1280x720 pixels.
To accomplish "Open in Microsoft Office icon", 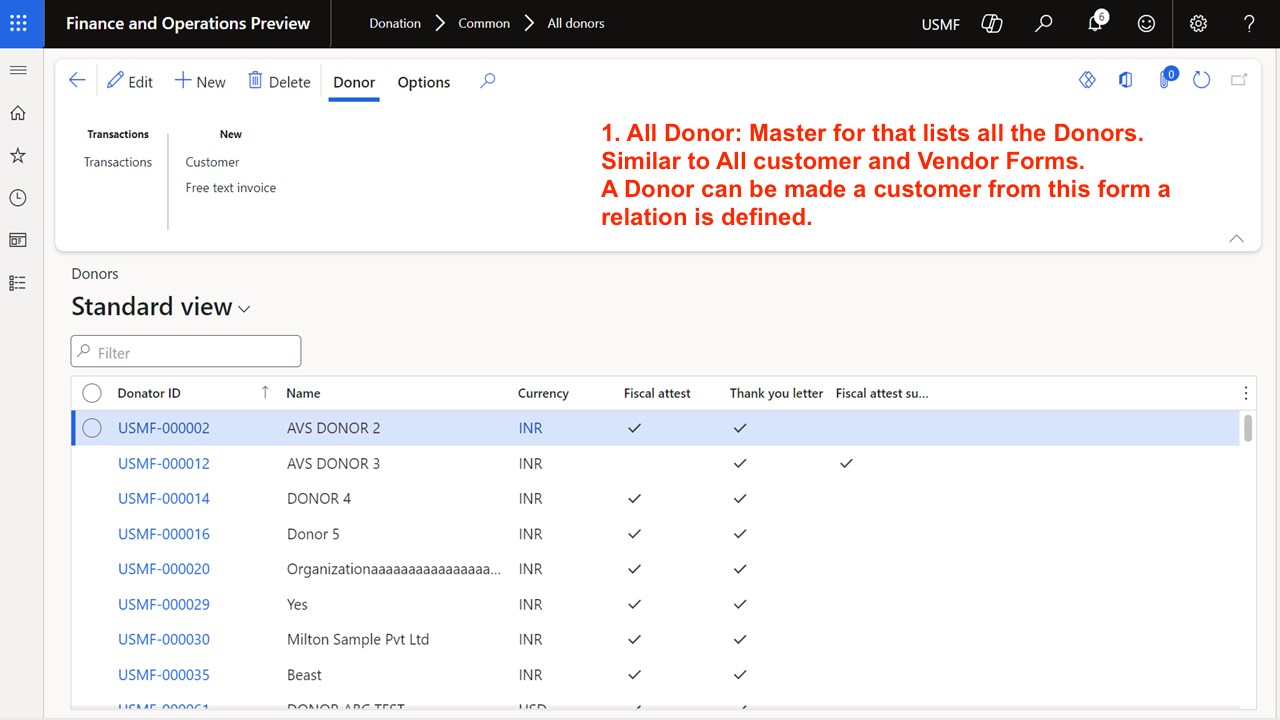I will (x=1126, y=80).
